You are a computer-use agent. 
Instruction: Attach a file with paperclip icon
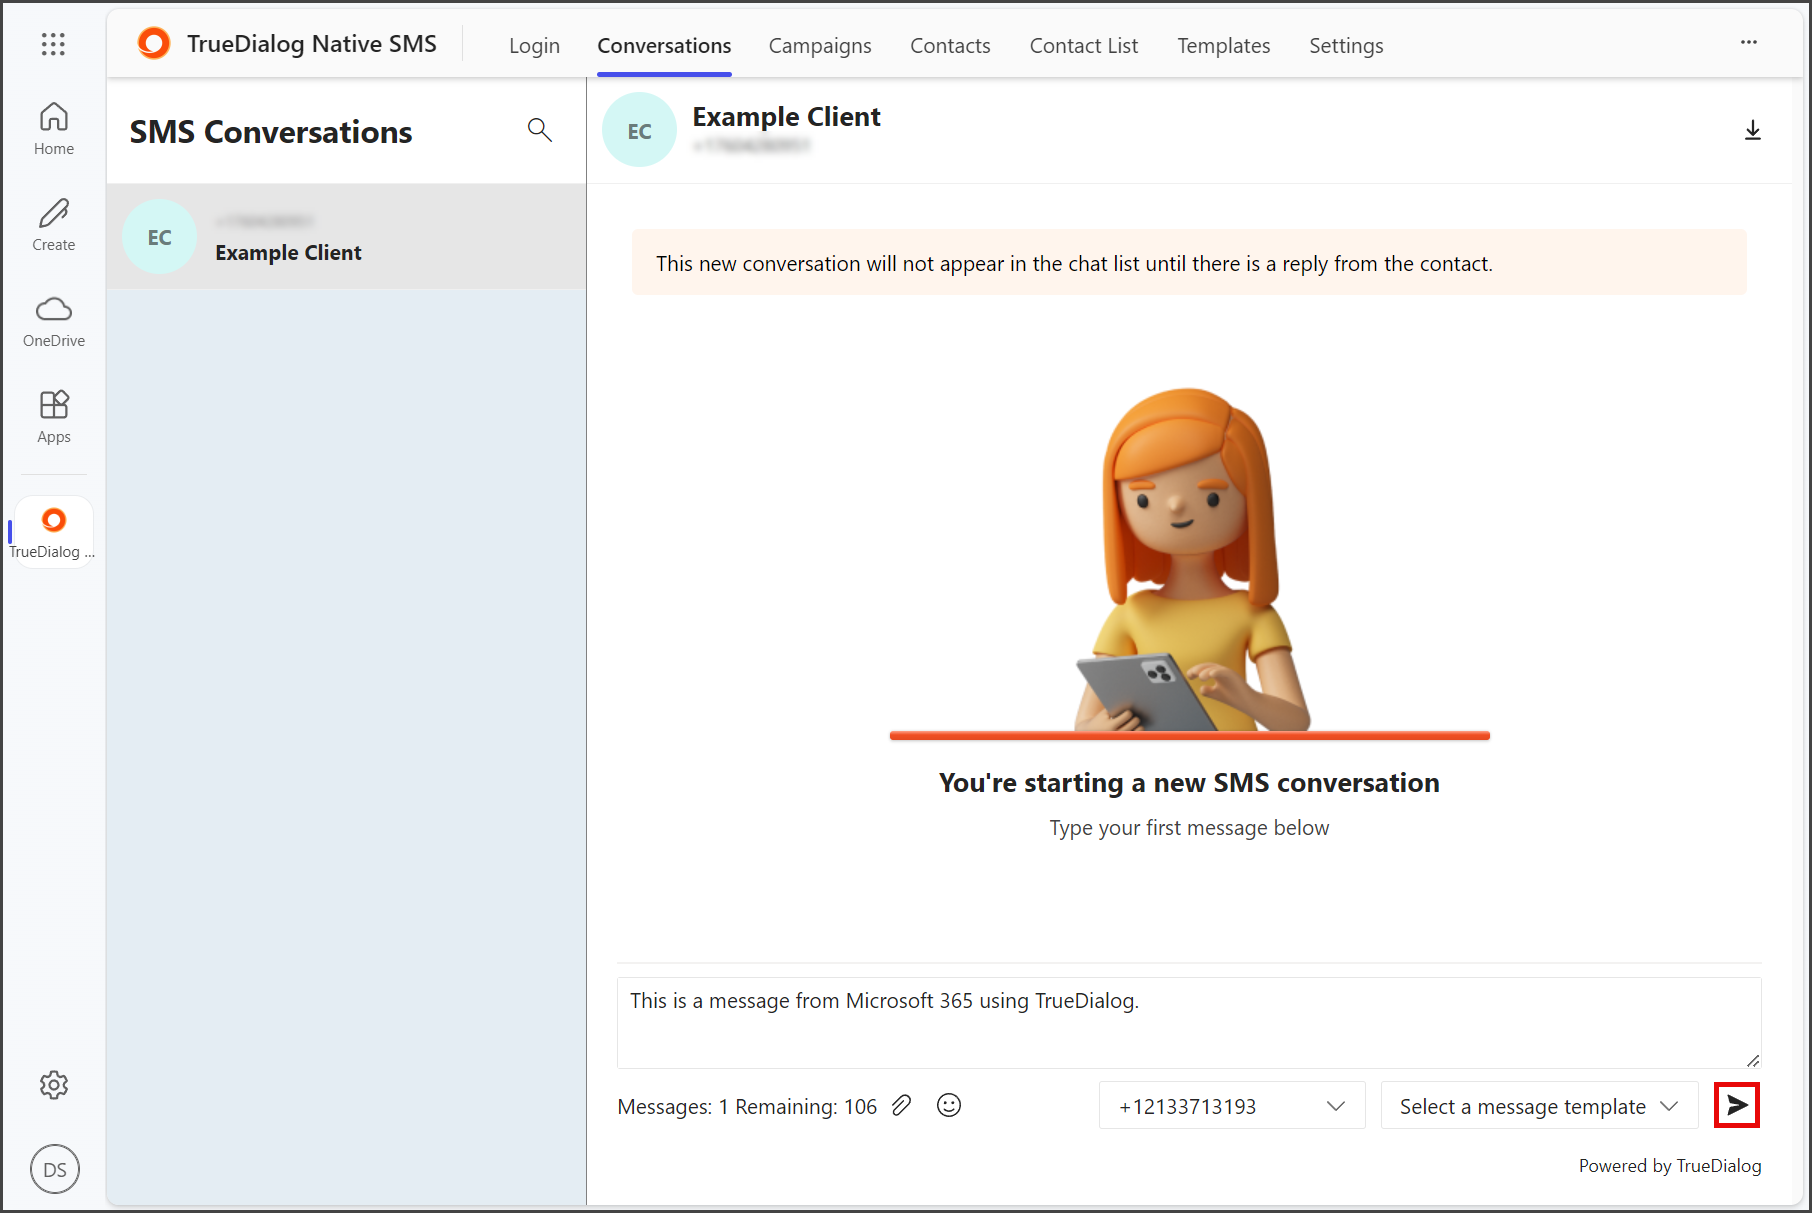point(902,1105)
